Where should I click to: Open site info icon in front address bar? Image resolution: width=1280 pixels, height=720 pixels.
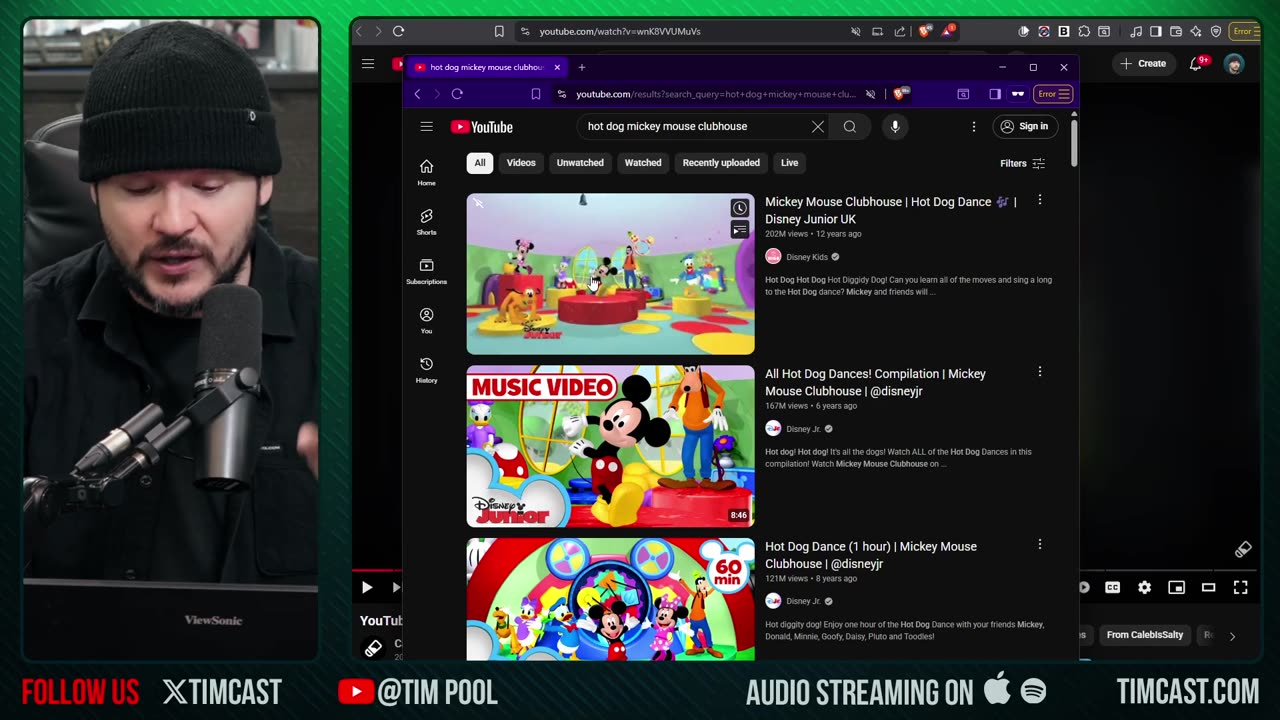coord(562,94)
